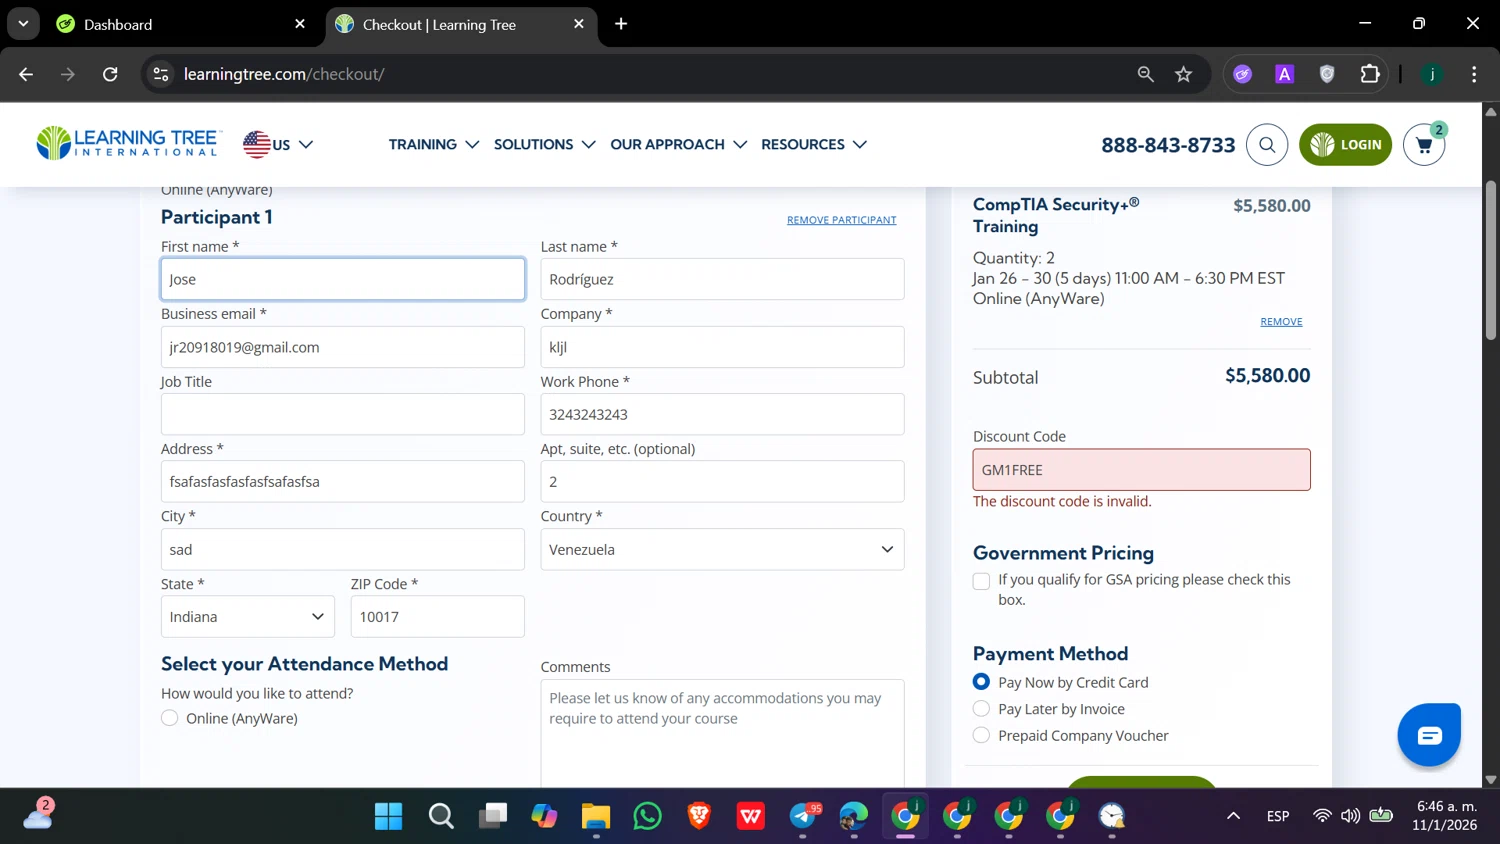Show hidden system tray icons

pos(1233,816)
